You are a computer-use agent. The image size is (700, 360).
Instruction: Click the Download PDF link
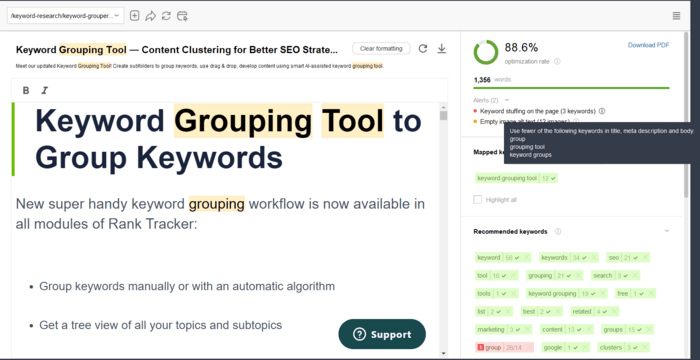point(649,45)
